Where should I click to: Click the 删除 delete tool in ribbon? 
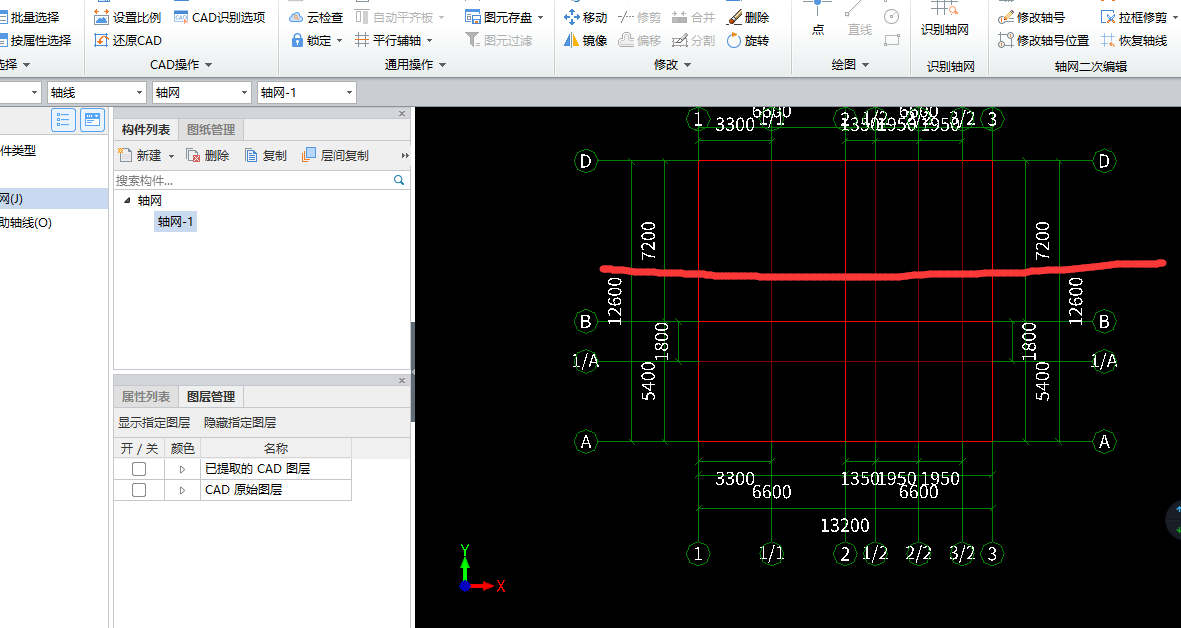tap(748, 17)
